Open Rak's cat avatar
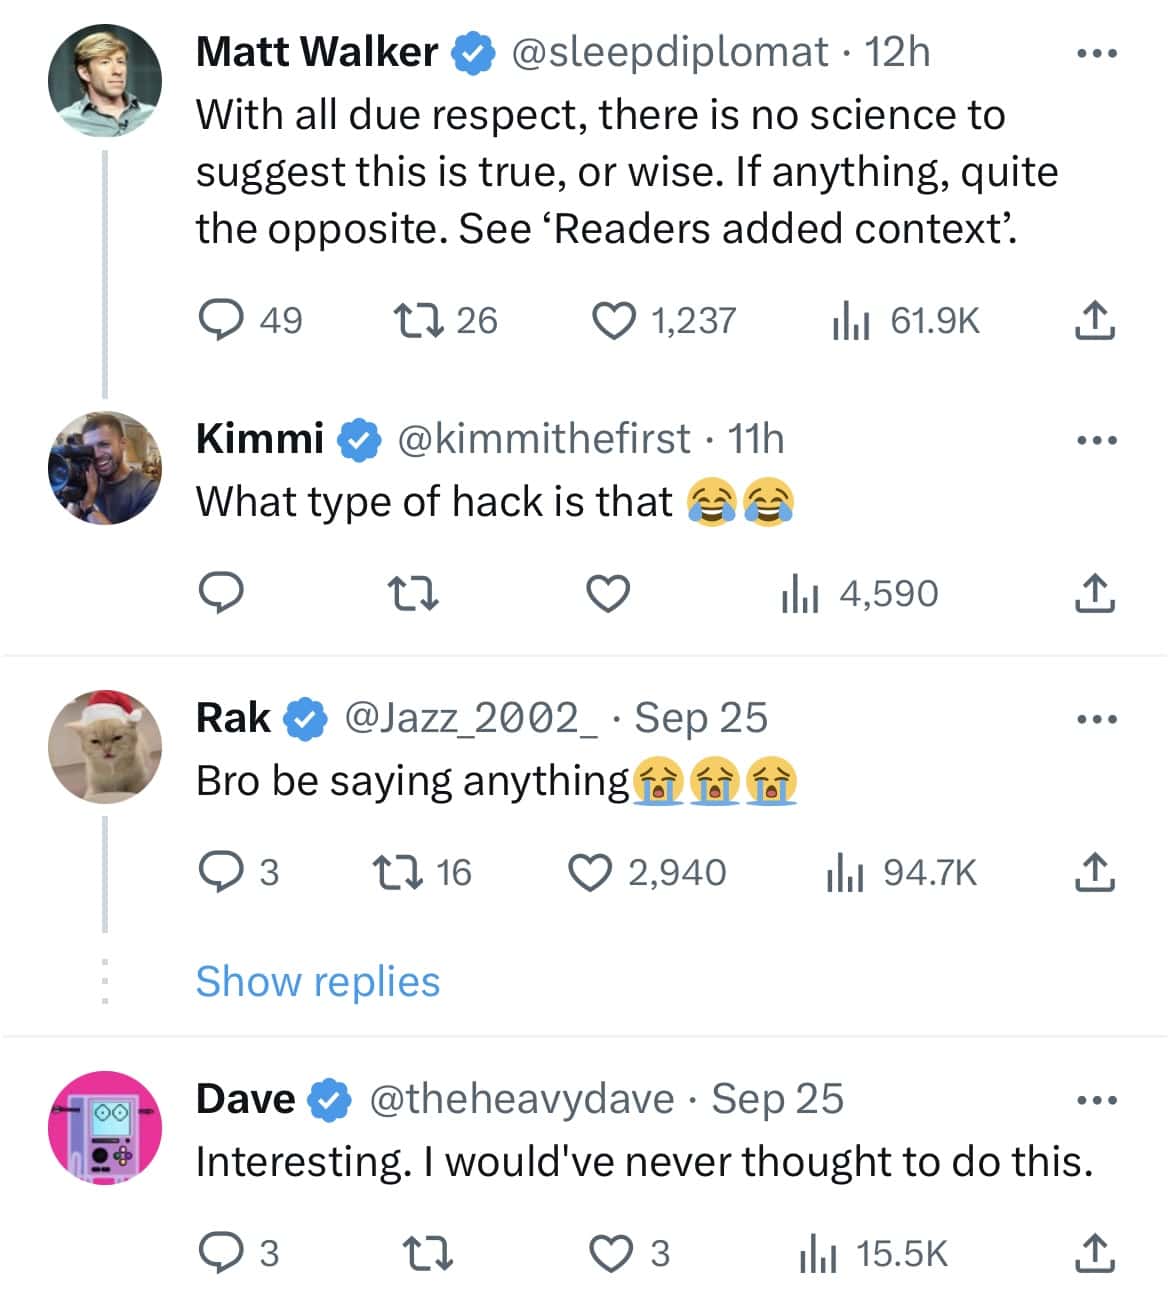Screen dimensions: 1170x1311 point(105,746)
